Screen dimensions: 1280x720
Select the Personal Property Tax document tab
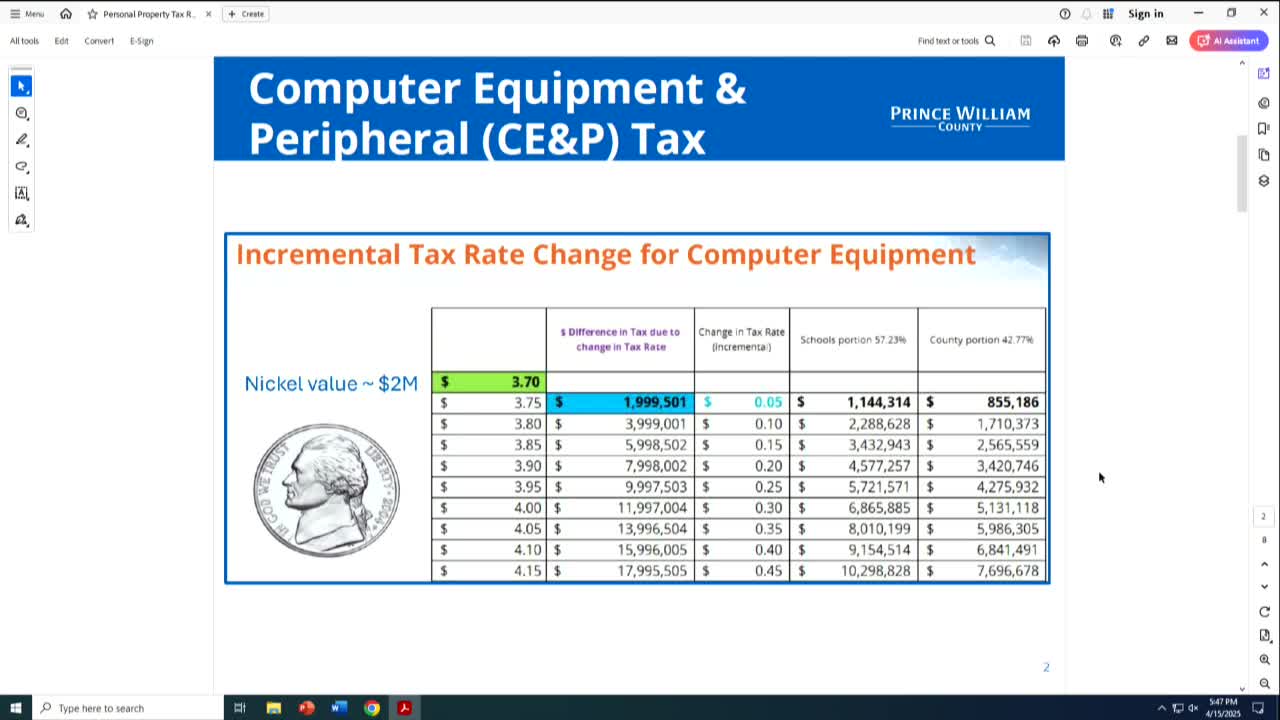click(149, 14)
